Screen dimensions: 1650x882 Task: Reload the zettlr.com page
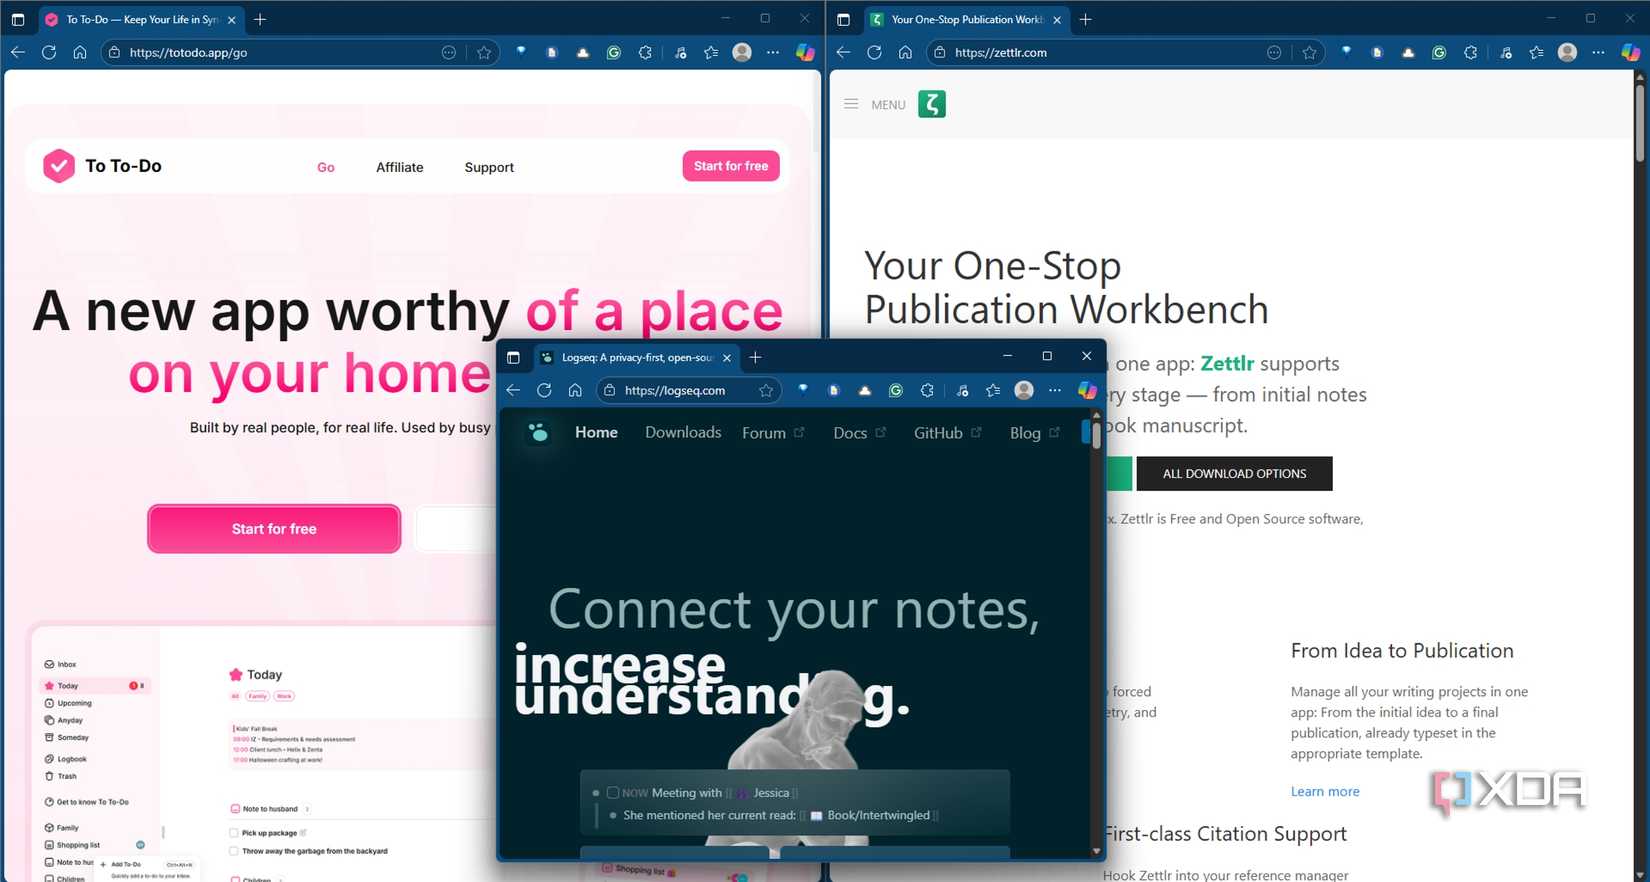point(874,52)
